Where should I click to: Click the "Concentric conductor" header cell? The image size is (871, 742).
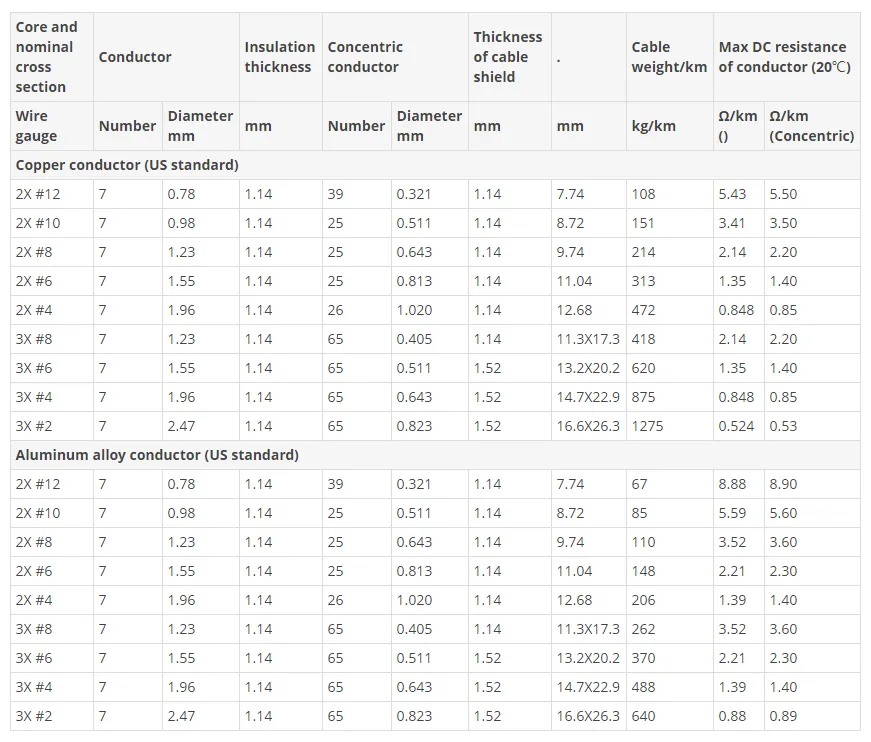(x=365, y=57)
